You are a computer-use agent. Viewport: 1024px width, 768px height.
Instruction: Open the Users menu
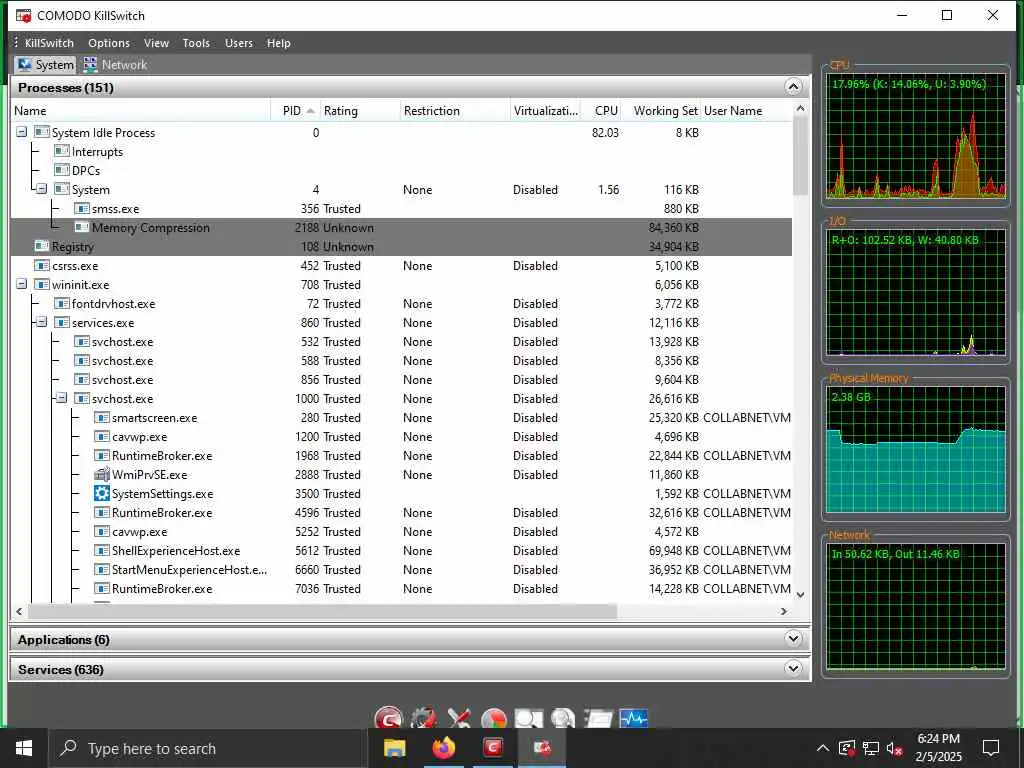238,43
